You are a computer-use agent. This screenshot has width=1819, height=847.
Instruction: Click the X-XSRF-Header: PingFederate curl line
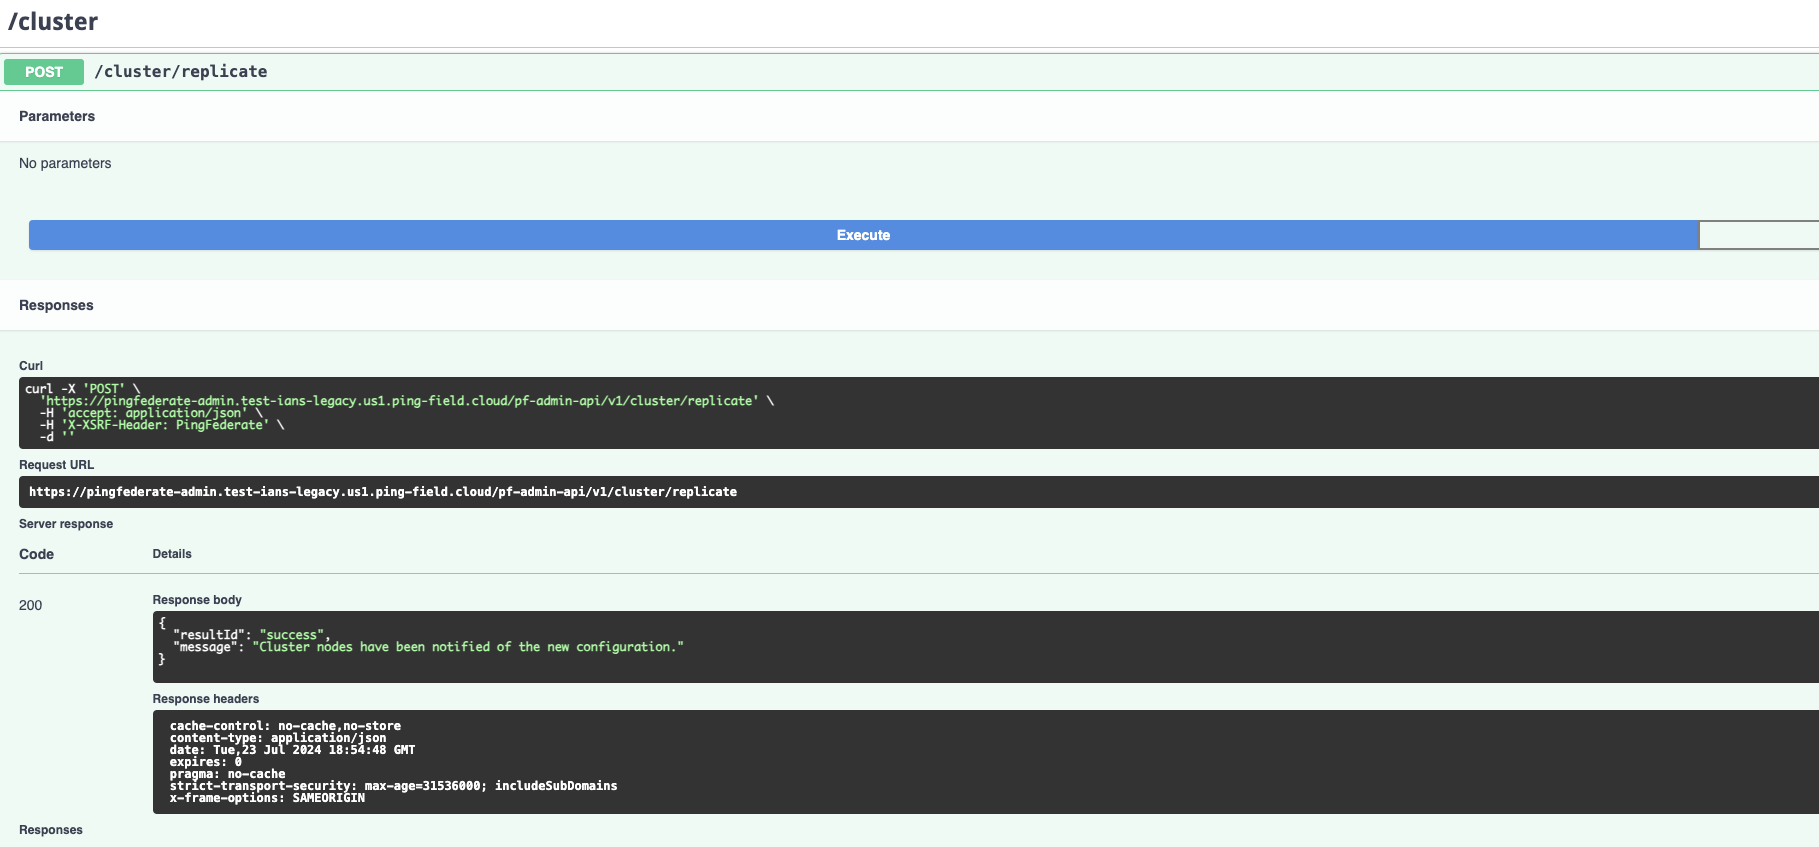pos(162,425)
